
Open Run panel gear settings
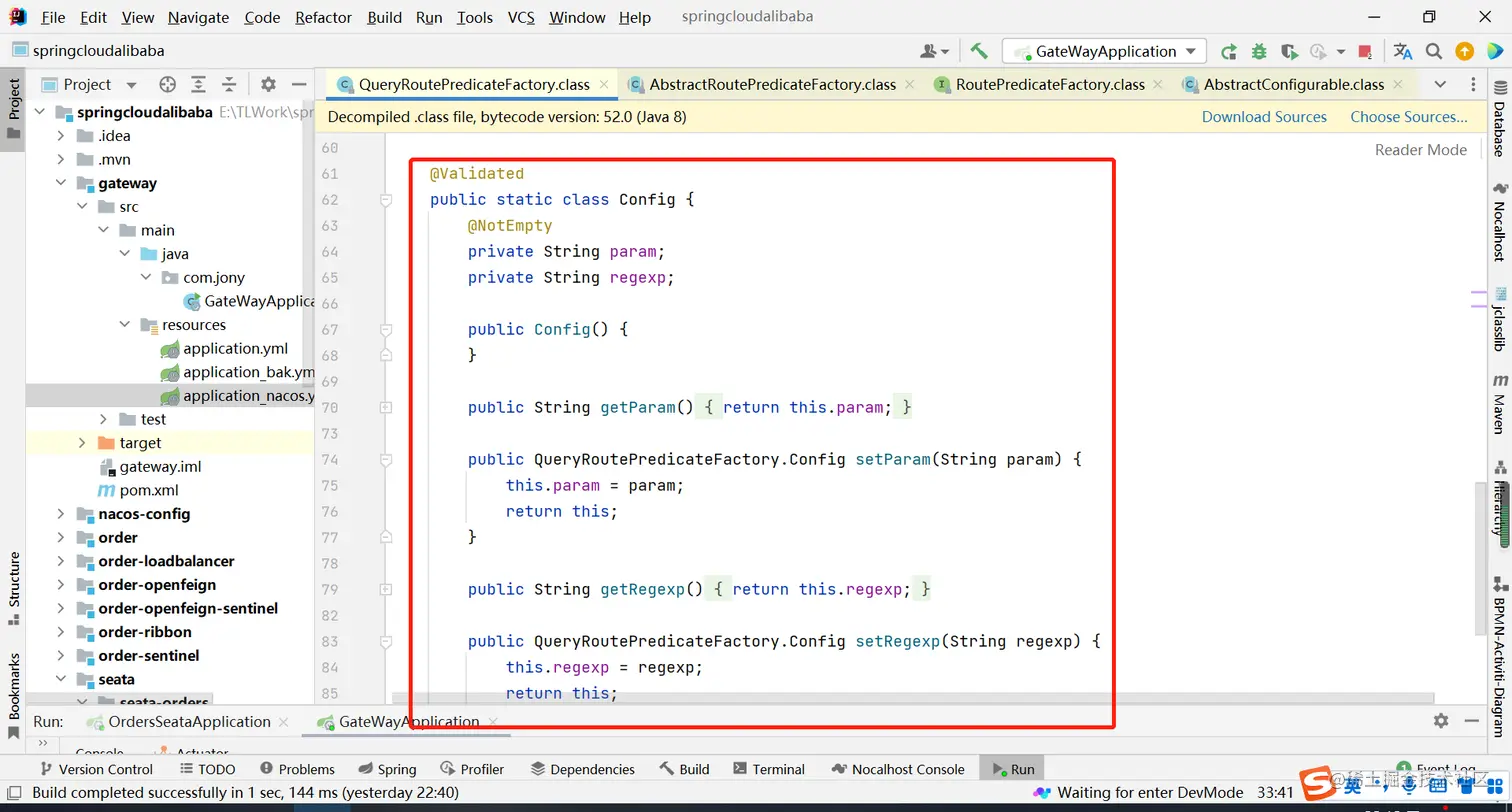click(x=1440, y=721)
